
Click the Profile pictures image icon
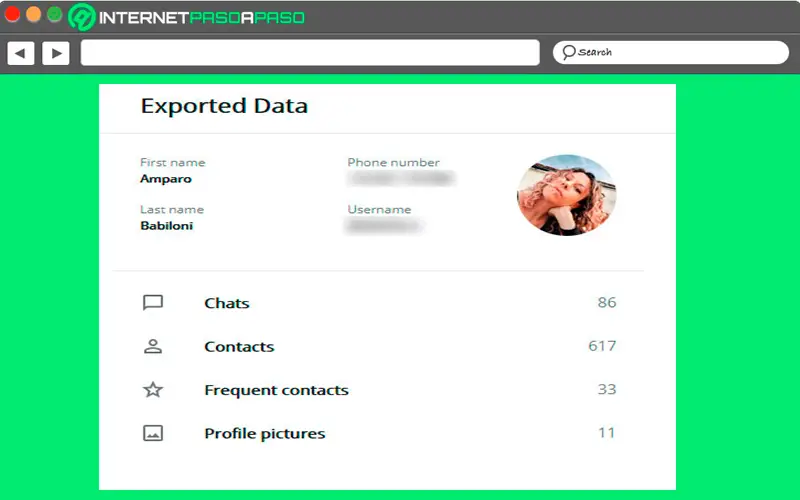click(153, 433)
